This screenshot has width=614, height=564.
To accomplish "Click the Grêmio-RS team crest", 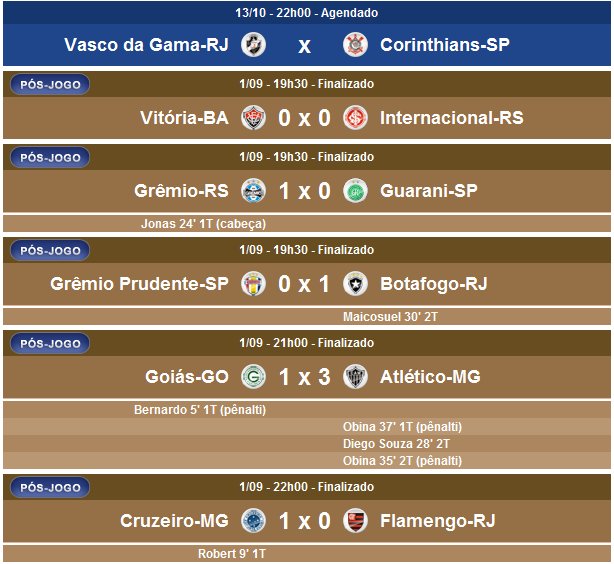I will point(254,191).
